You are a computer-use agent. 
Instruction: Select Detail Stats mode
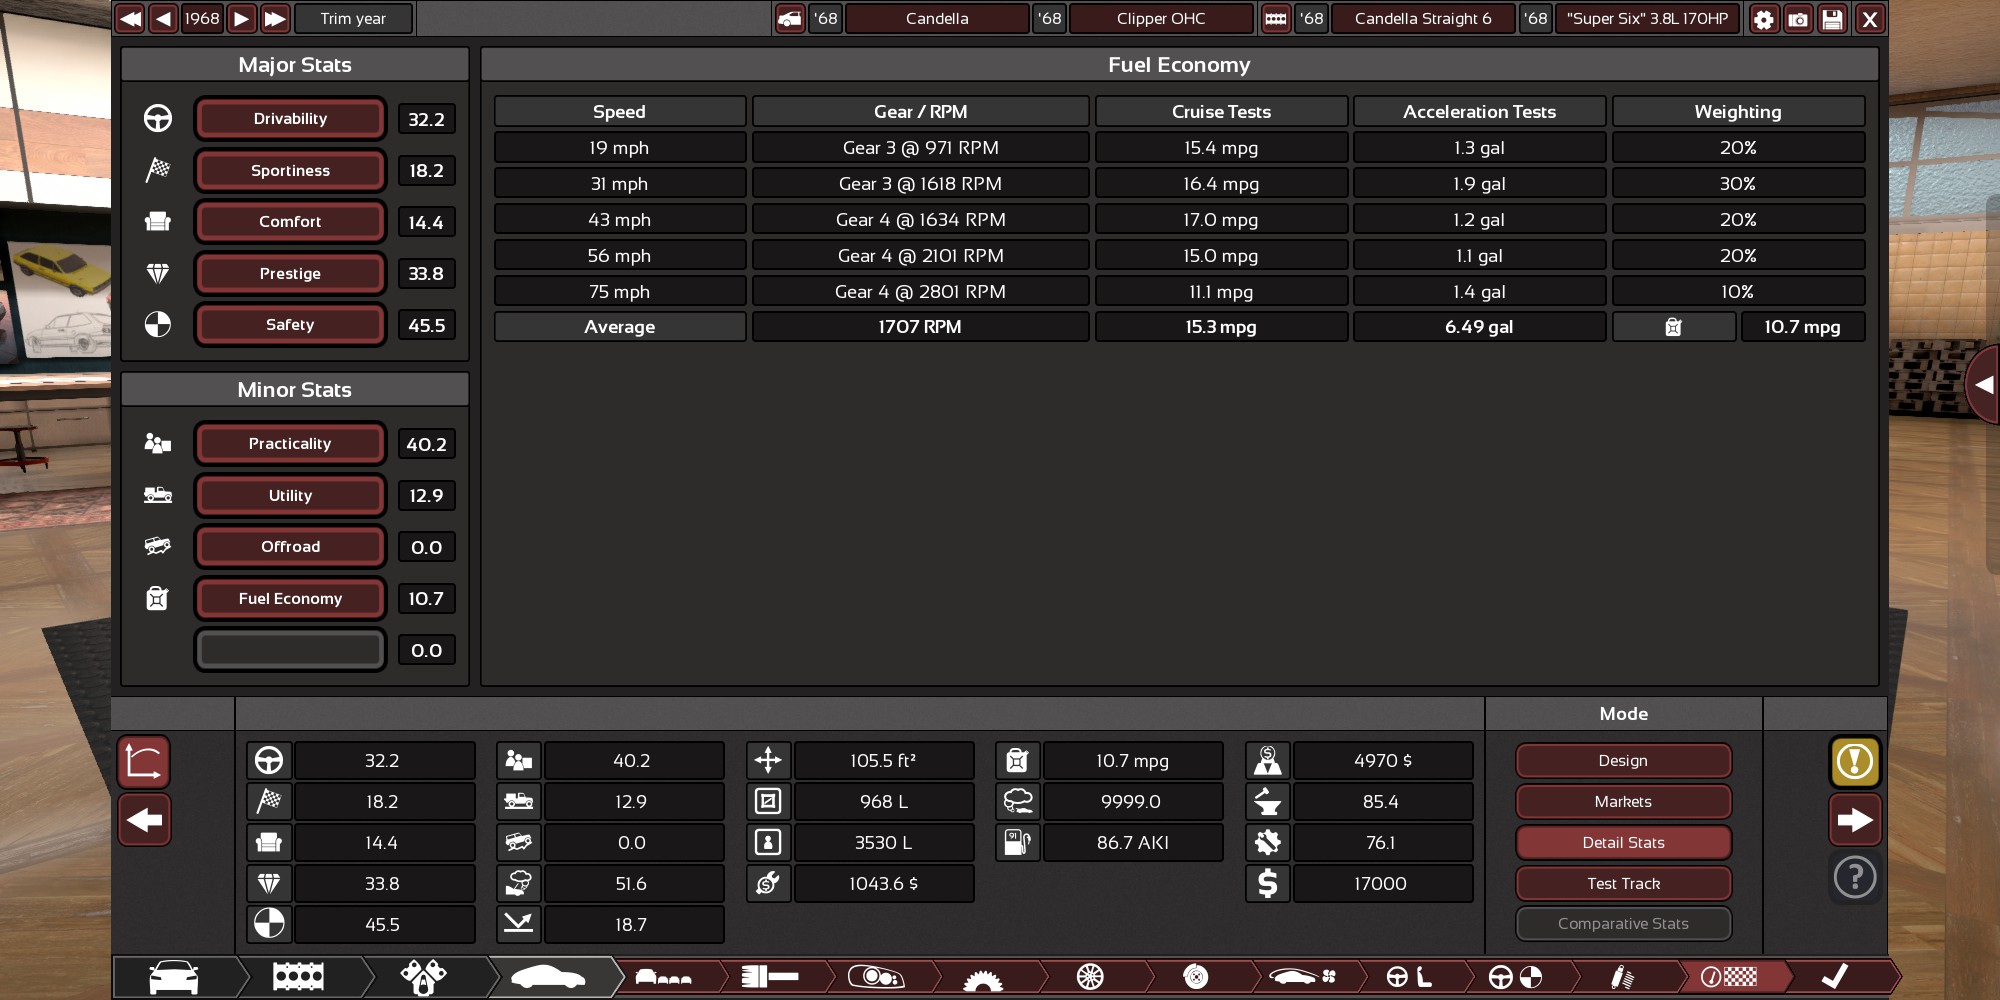(1623, 843)
